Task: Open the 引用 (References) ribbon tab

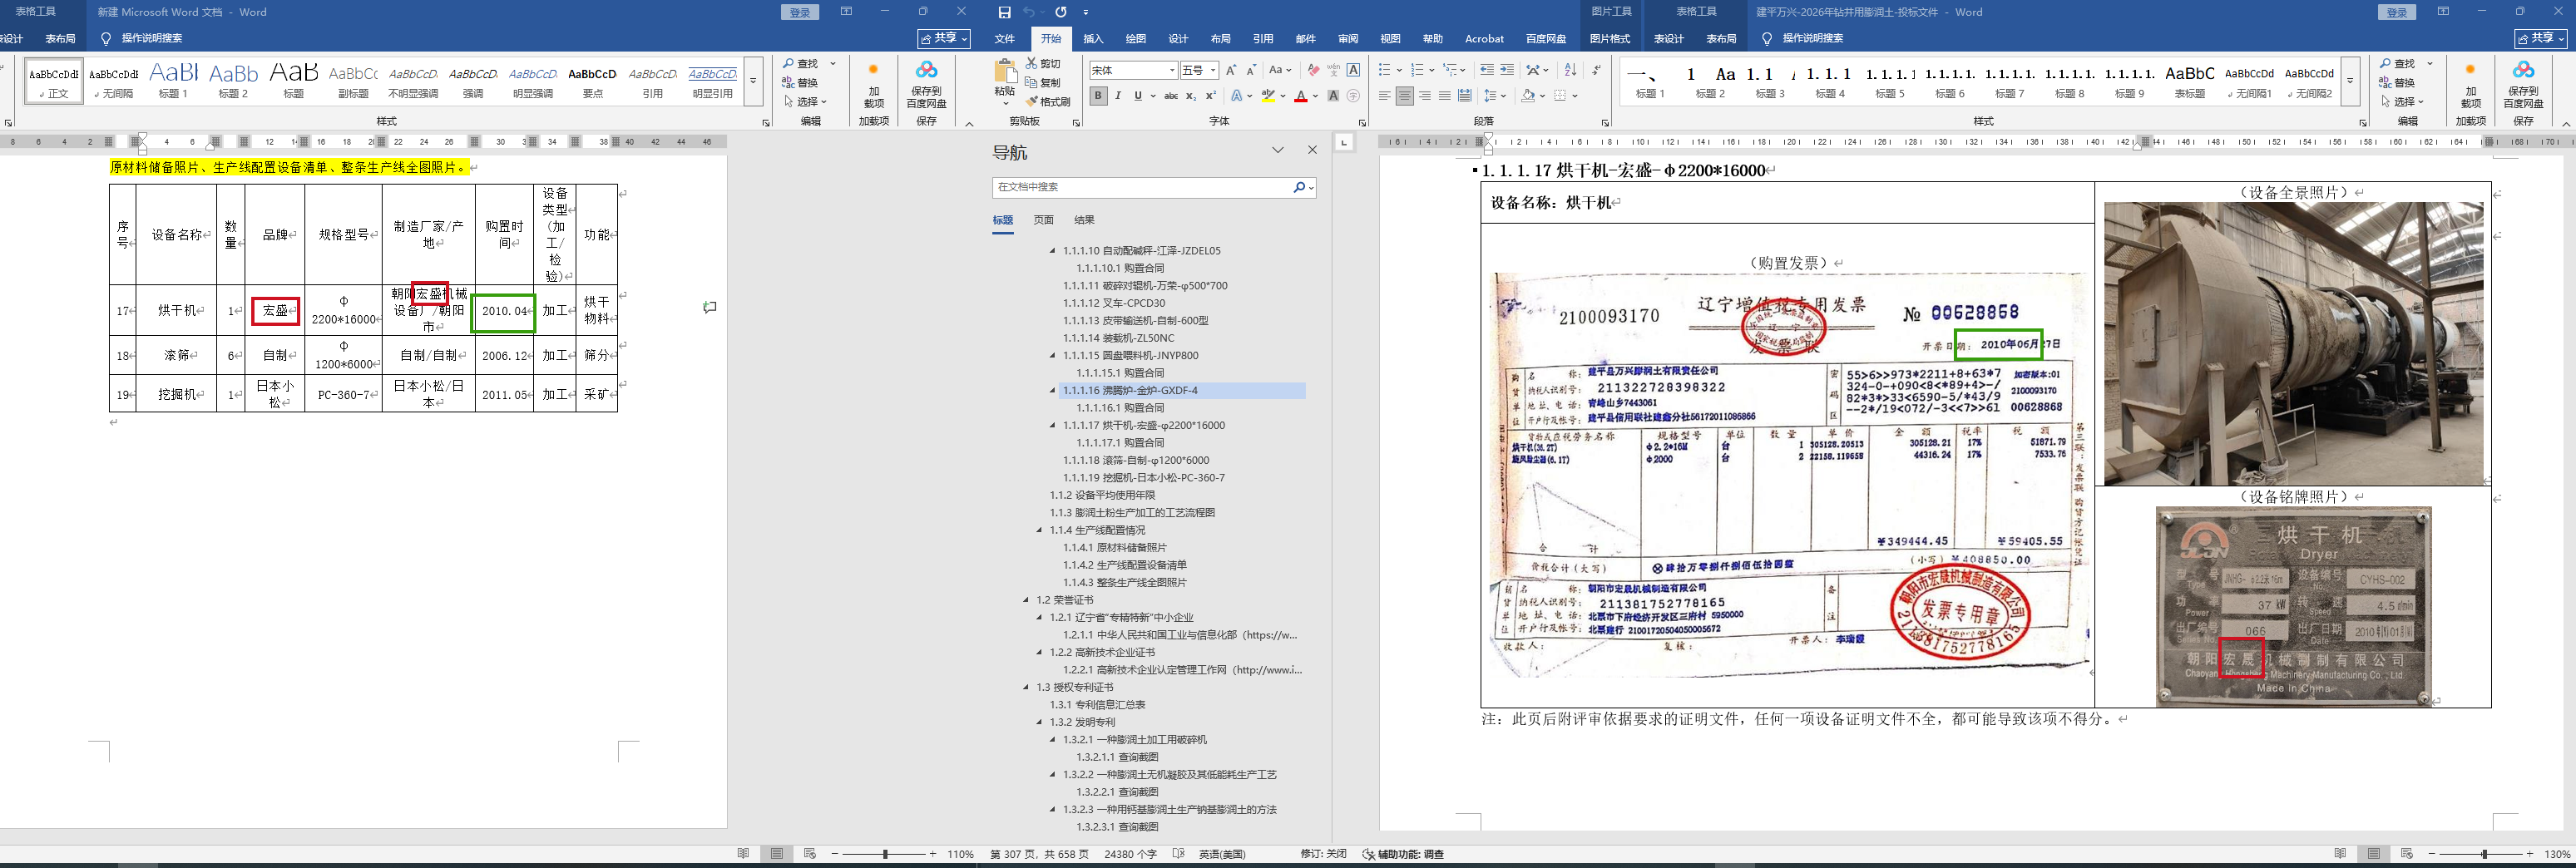Action: pyautogui.click(x=1263, y=39)
